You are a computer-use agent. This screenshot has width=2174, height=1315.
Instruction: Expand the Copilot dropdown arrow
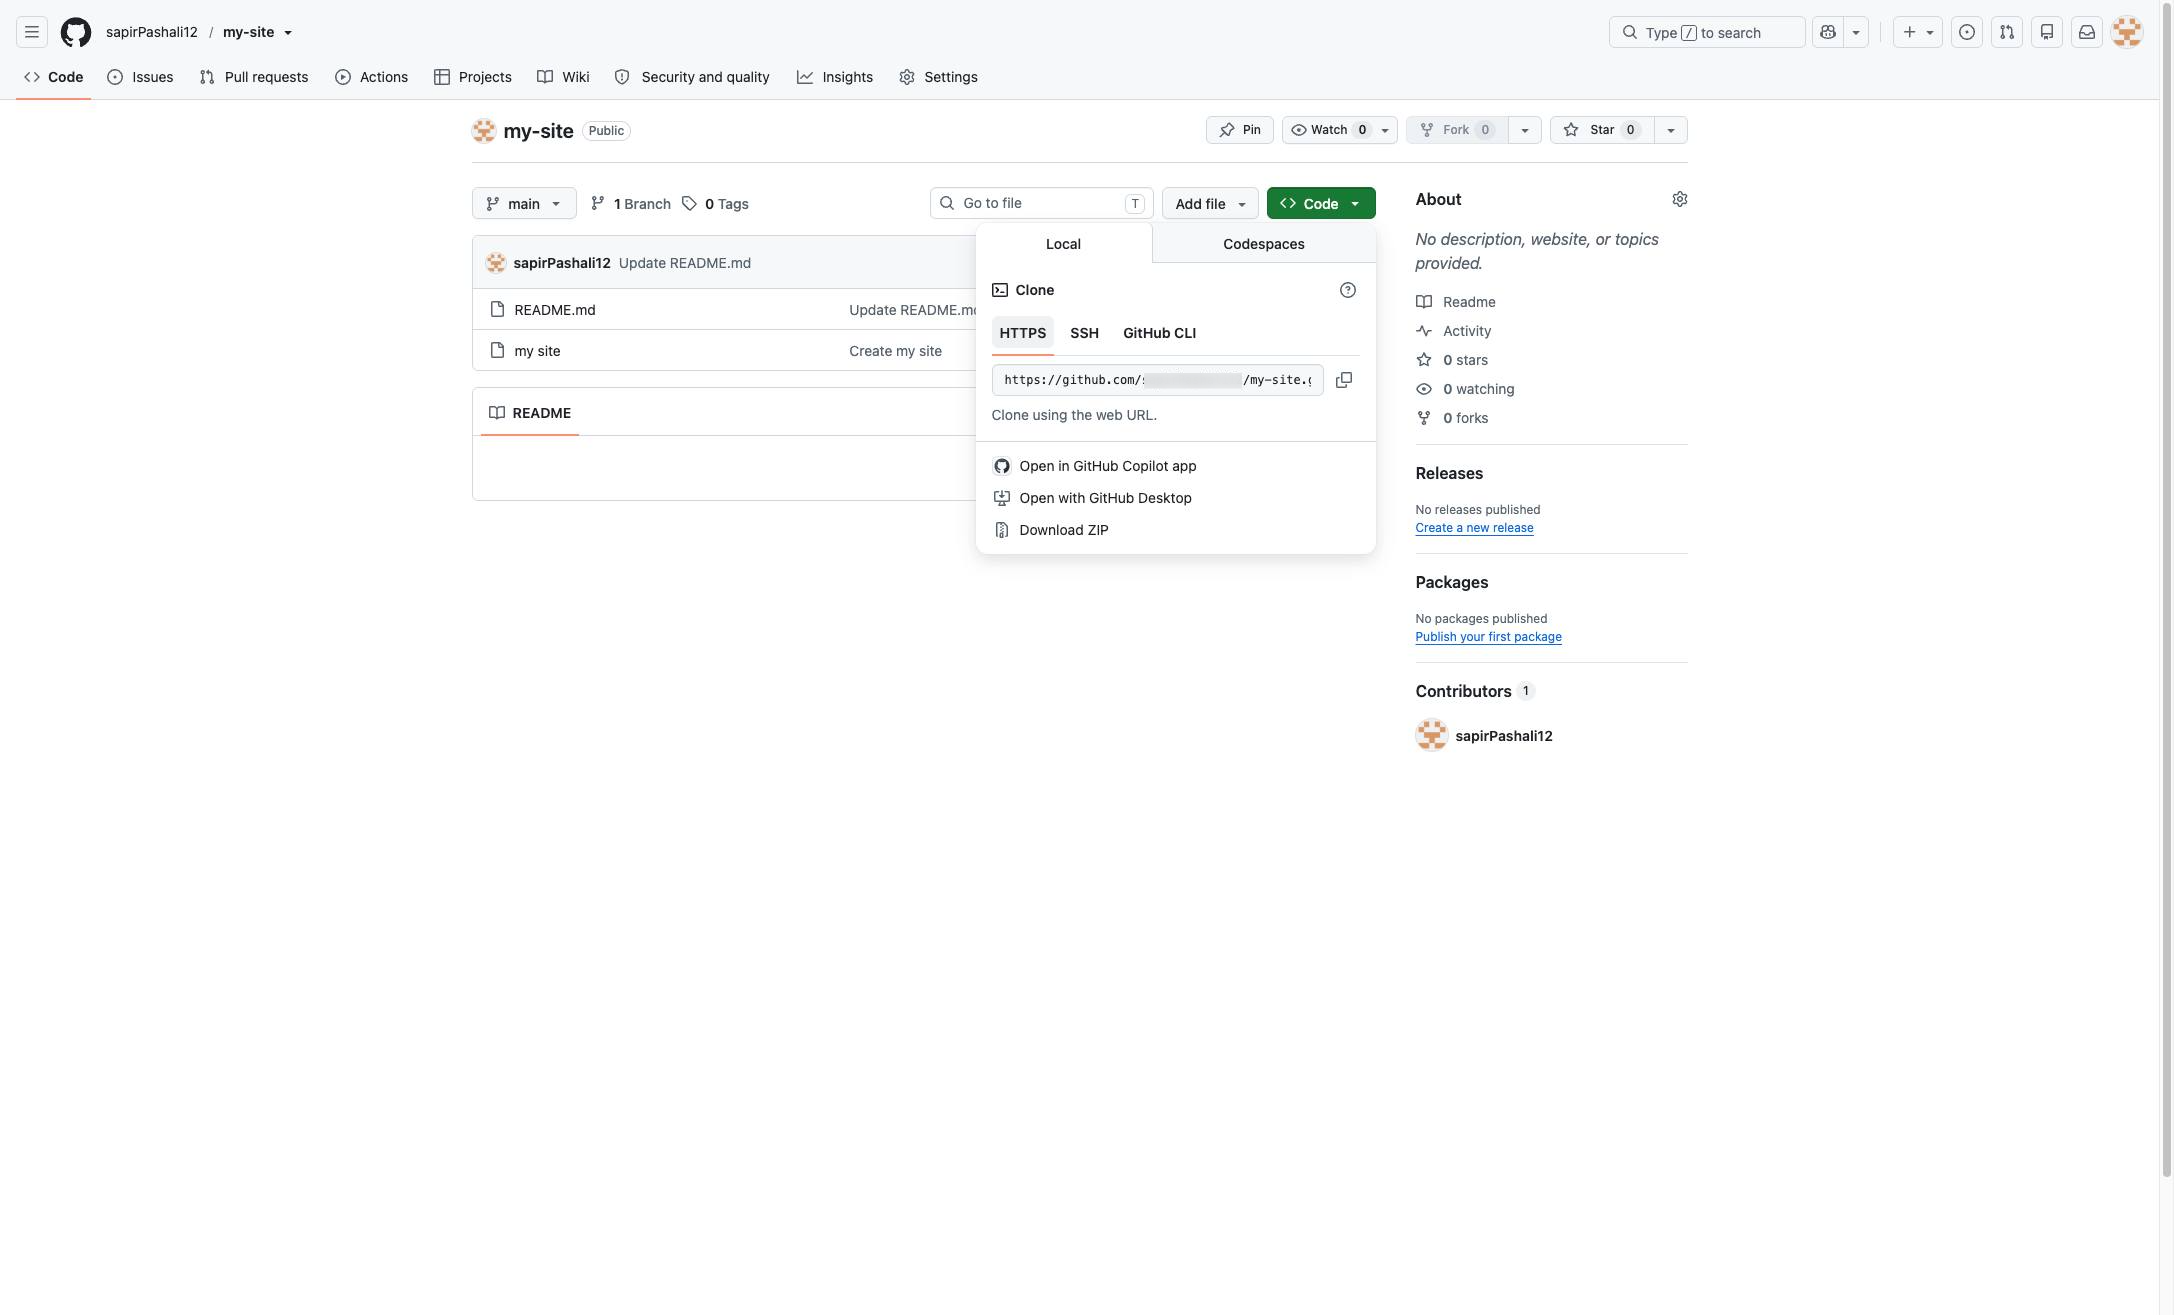[x=1856, y=32]
